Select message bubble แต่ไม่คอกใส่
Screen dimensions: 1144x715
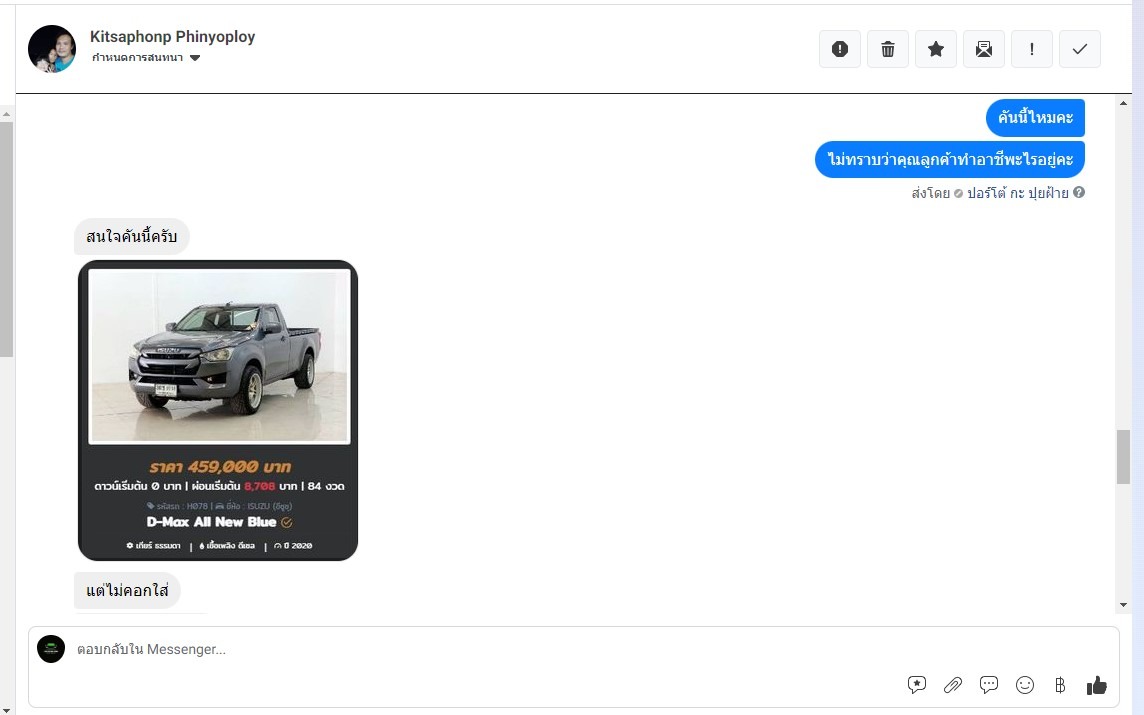127,590
